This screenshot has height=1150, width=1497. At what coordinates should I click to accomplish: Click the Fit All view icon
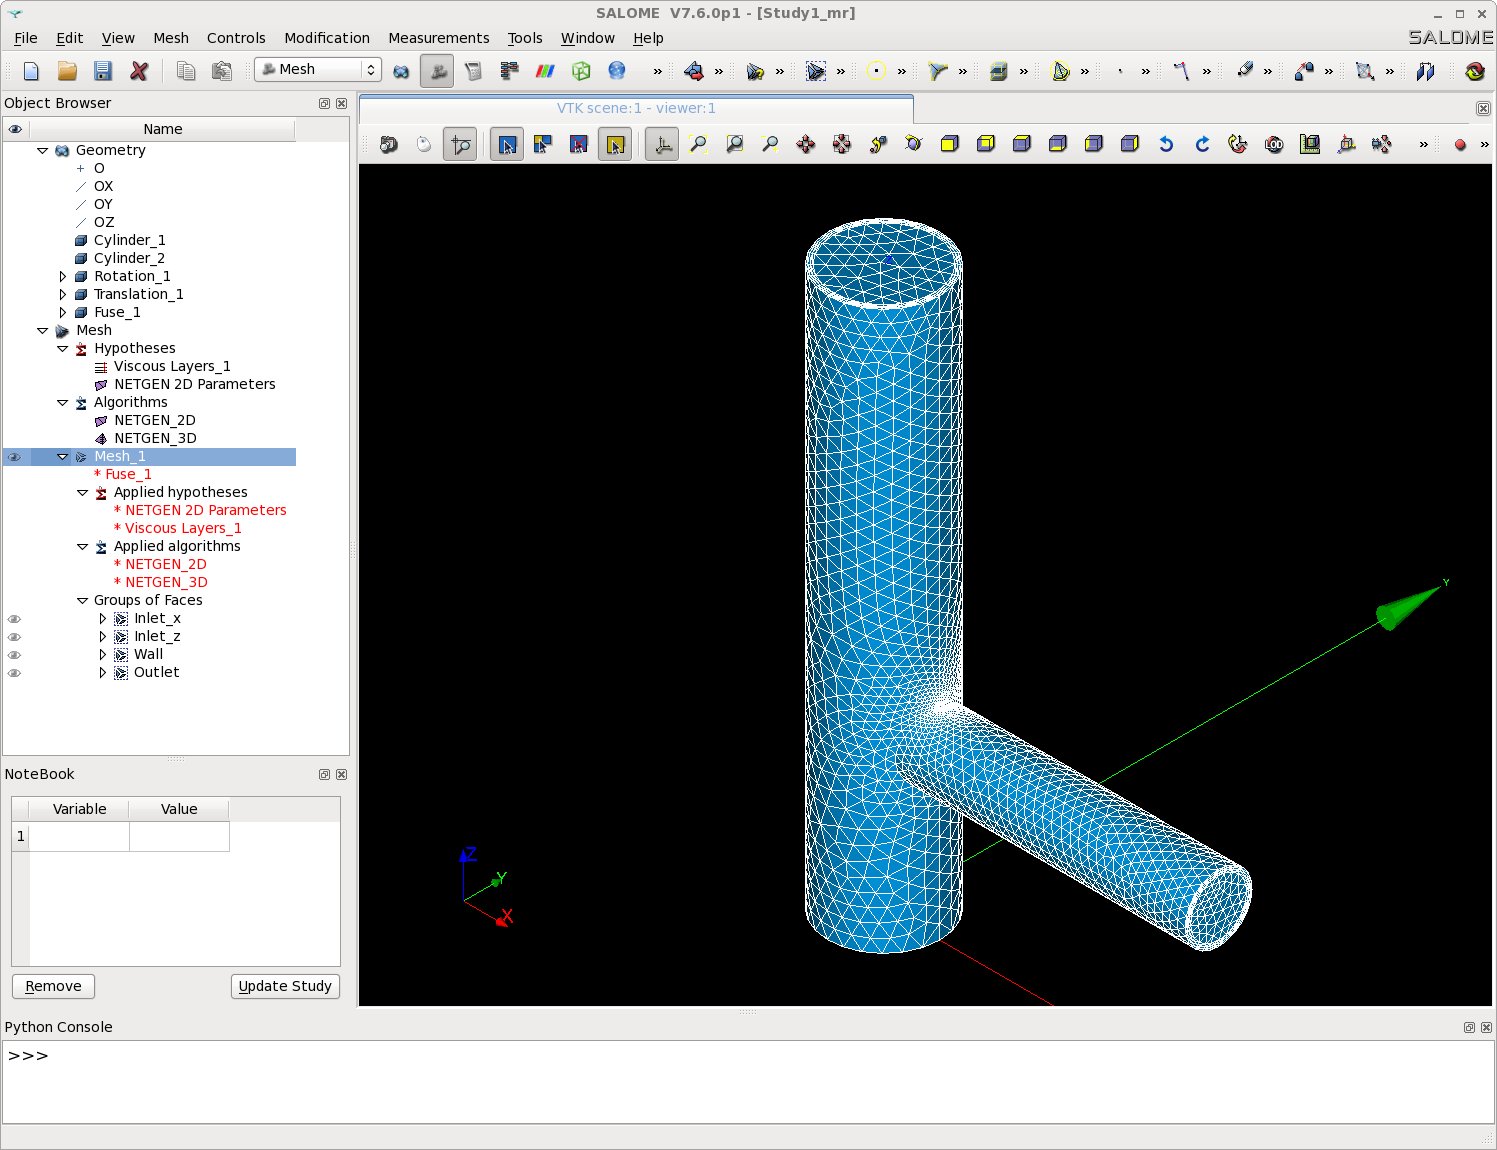coord(698,145)
